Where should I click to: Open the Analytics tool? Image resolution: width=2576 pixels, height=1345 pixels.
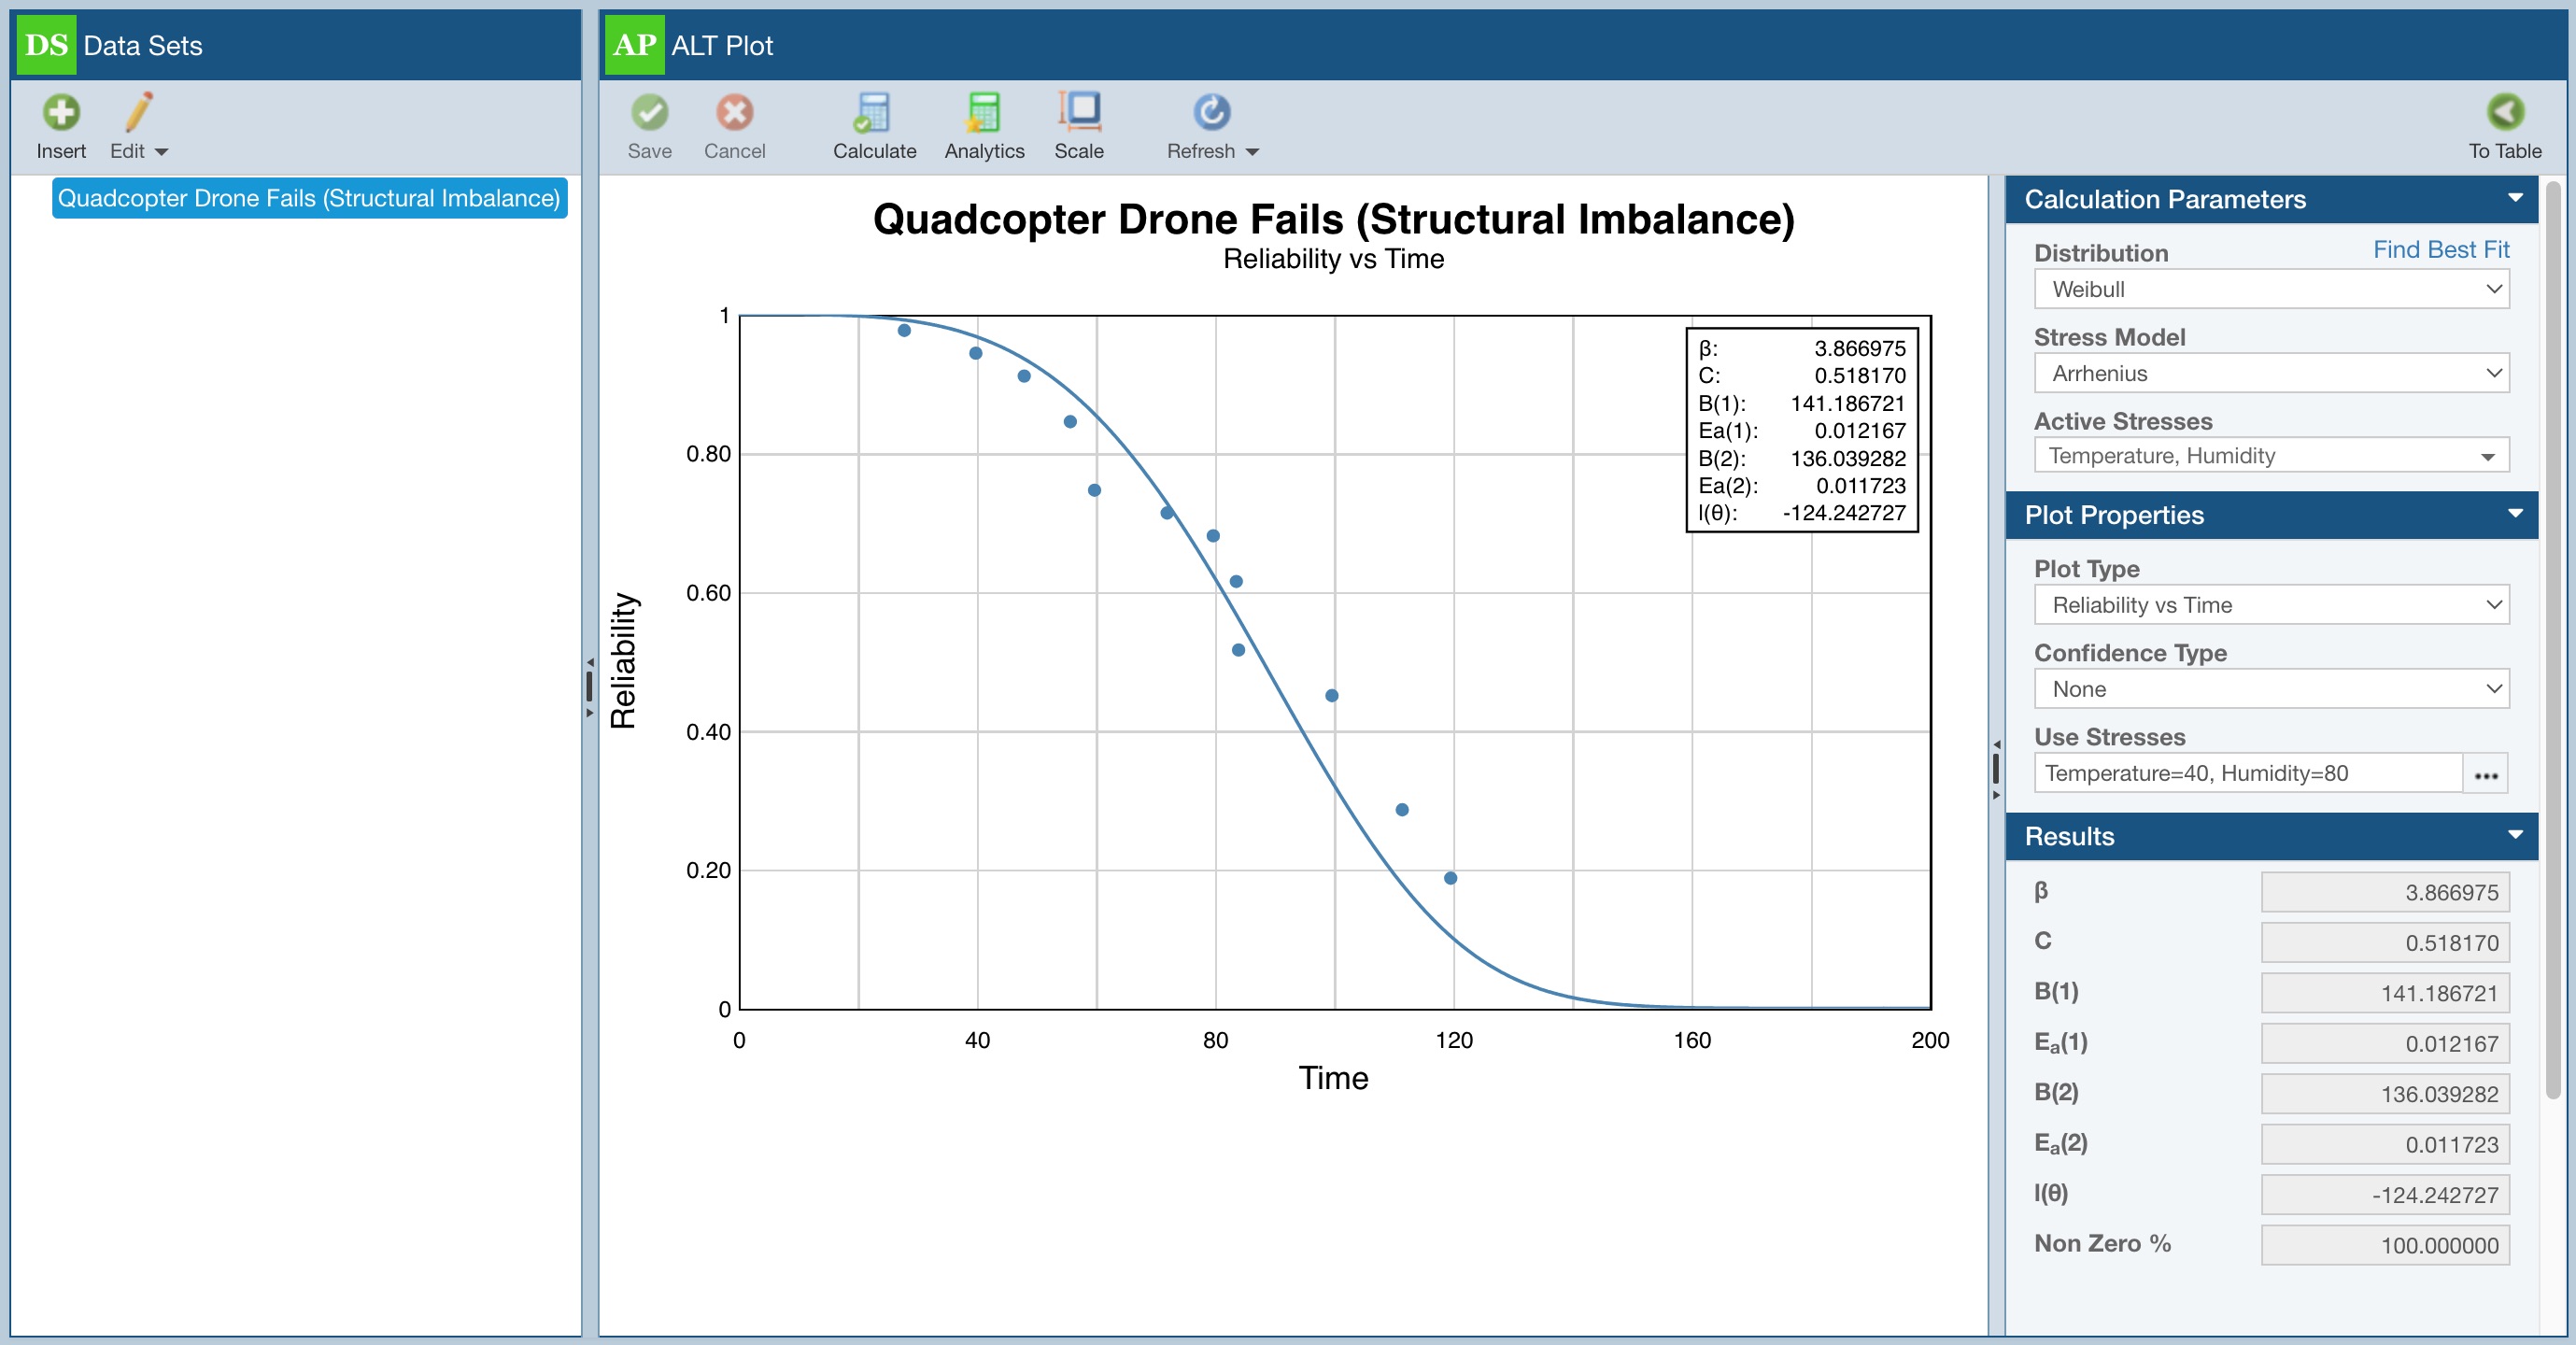(x=983, y=113)
